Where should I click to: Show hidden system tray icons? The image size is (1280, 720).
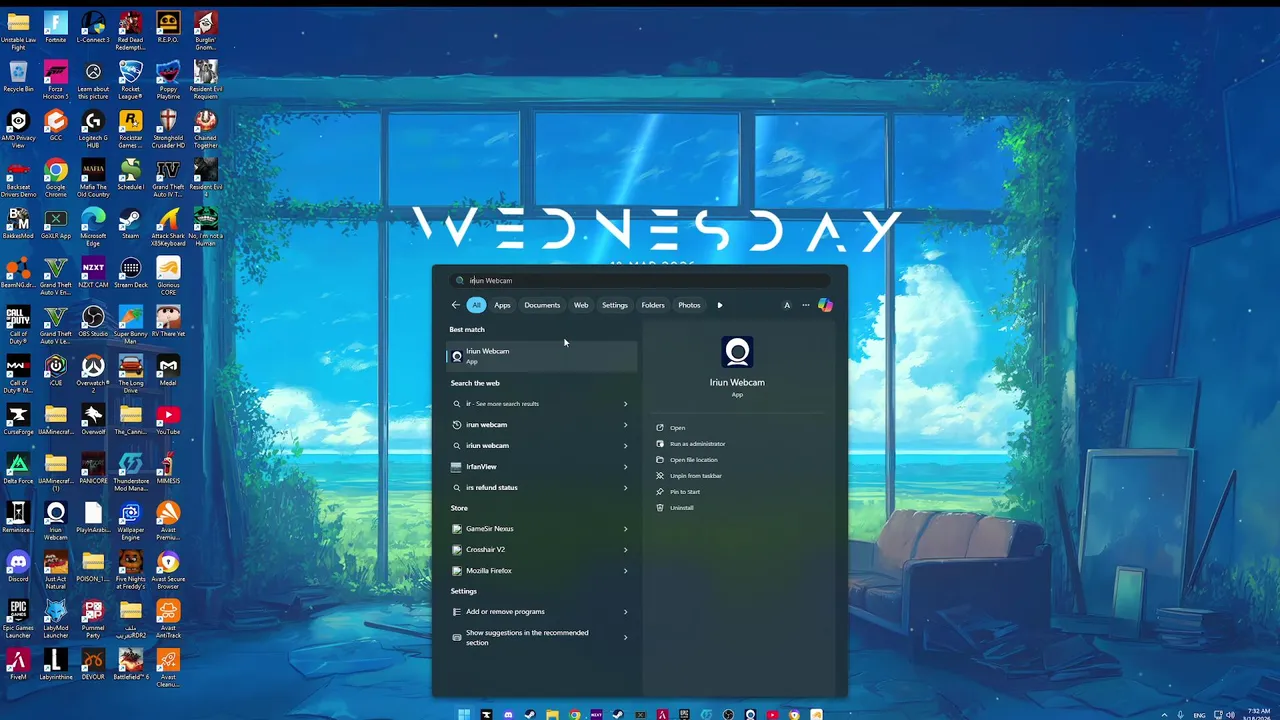click(x=1164, y=715)
